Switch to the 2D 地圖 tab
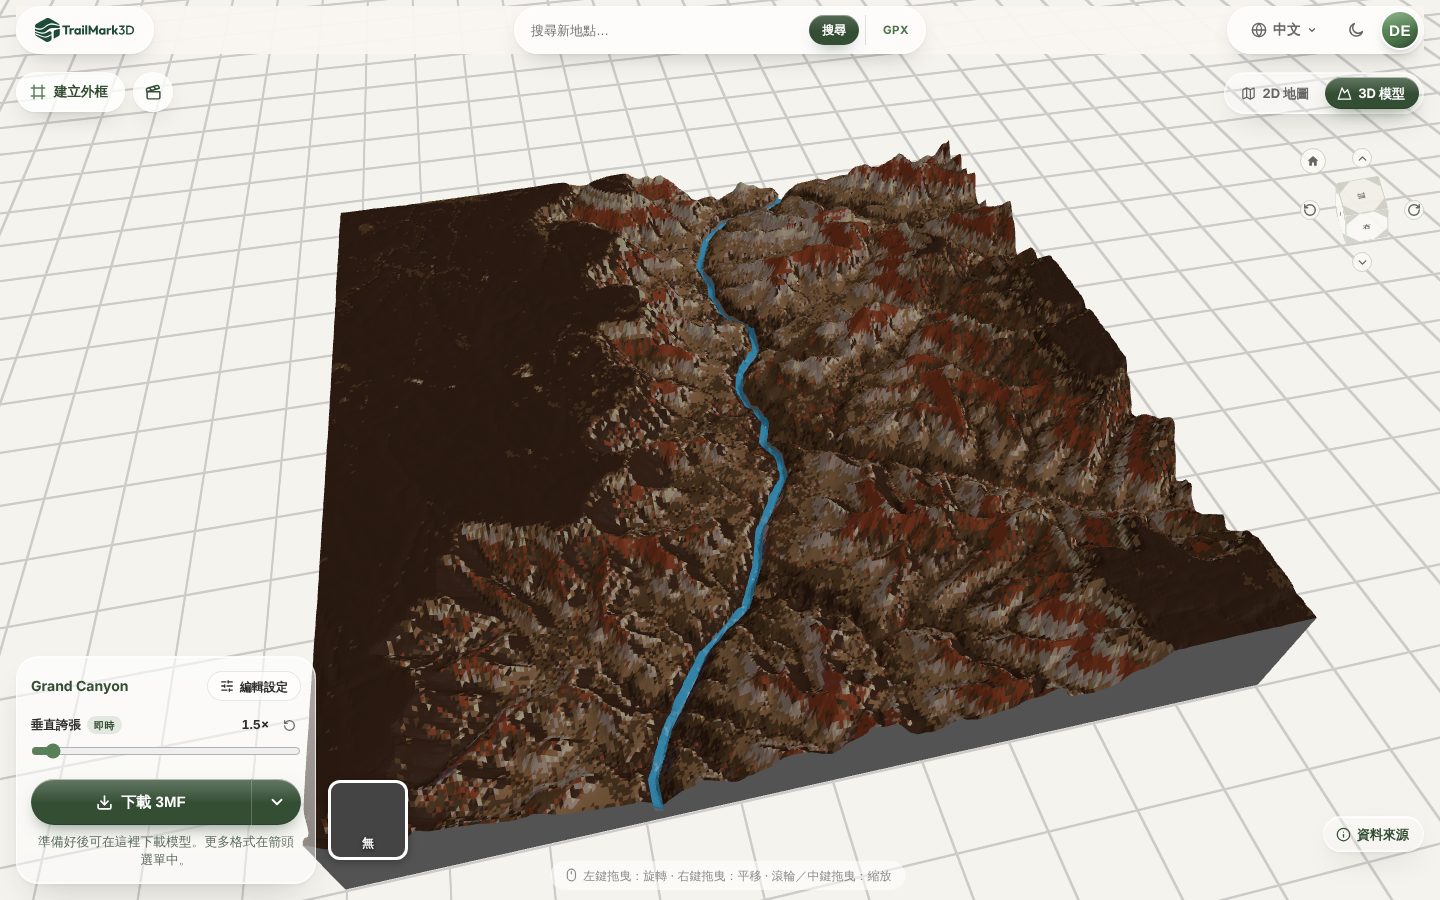The height and width of the screenshot is (900, 1440). click(1275, 93)
